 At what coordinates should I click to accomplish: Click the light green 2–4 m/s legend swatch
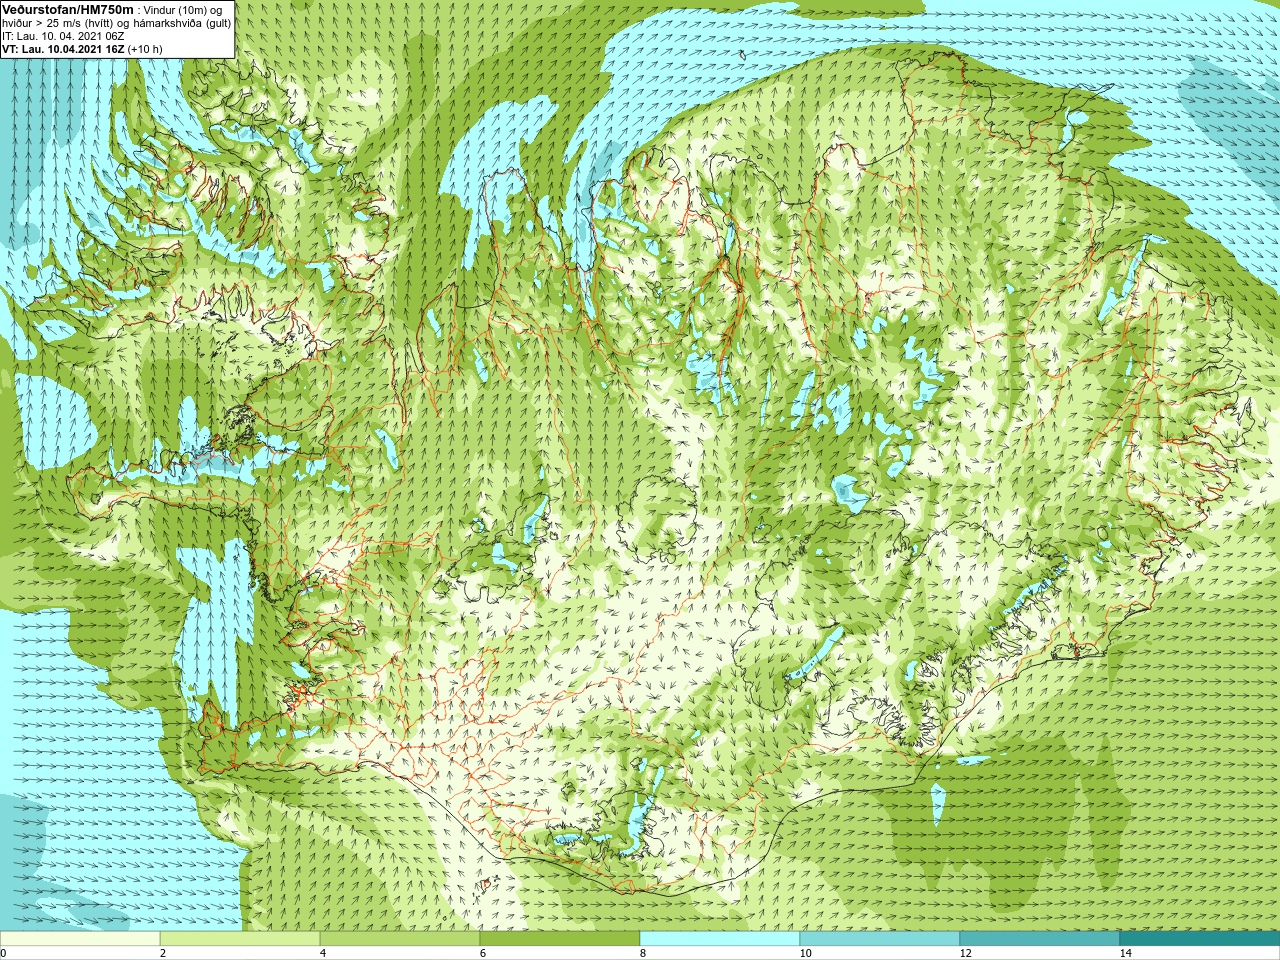tap(240, 938)
